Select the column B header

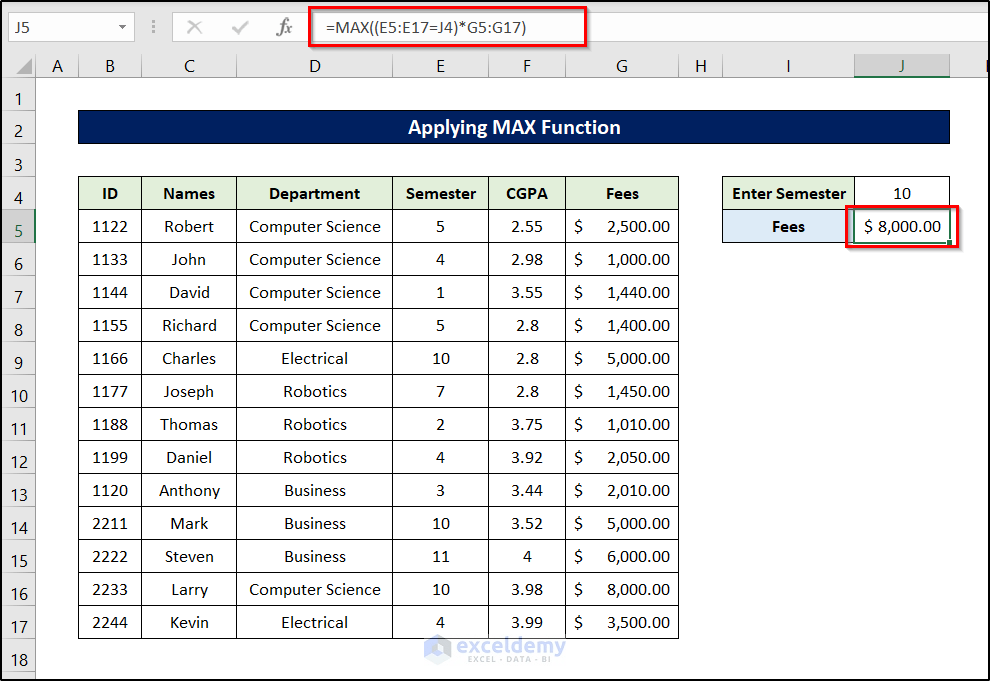pos(110,65)
